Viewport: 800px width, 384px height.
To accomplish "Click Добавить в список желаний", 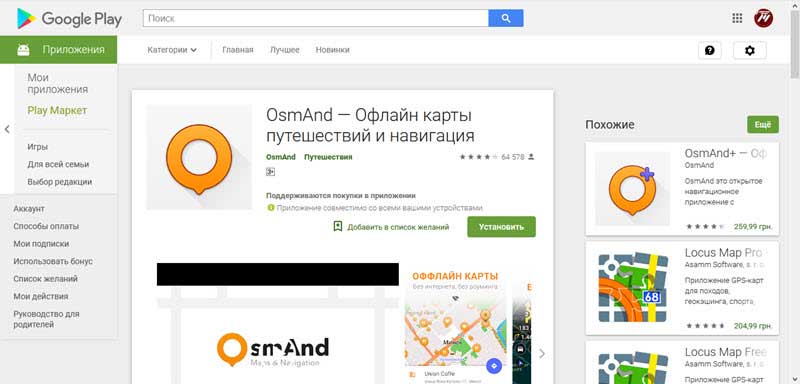I will coord(398,227).
